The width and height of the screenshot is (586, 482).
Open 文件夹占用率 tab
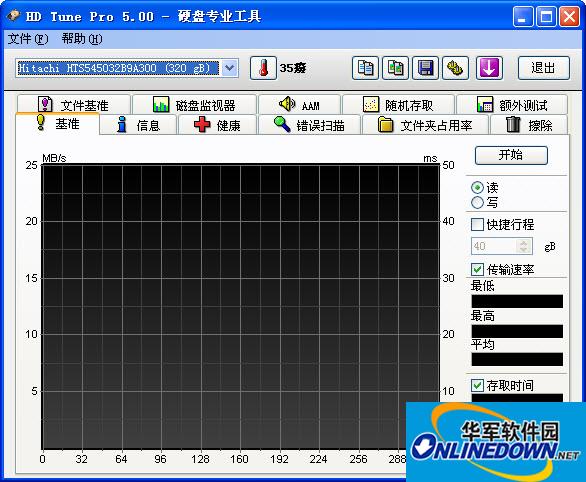(425, 125)
